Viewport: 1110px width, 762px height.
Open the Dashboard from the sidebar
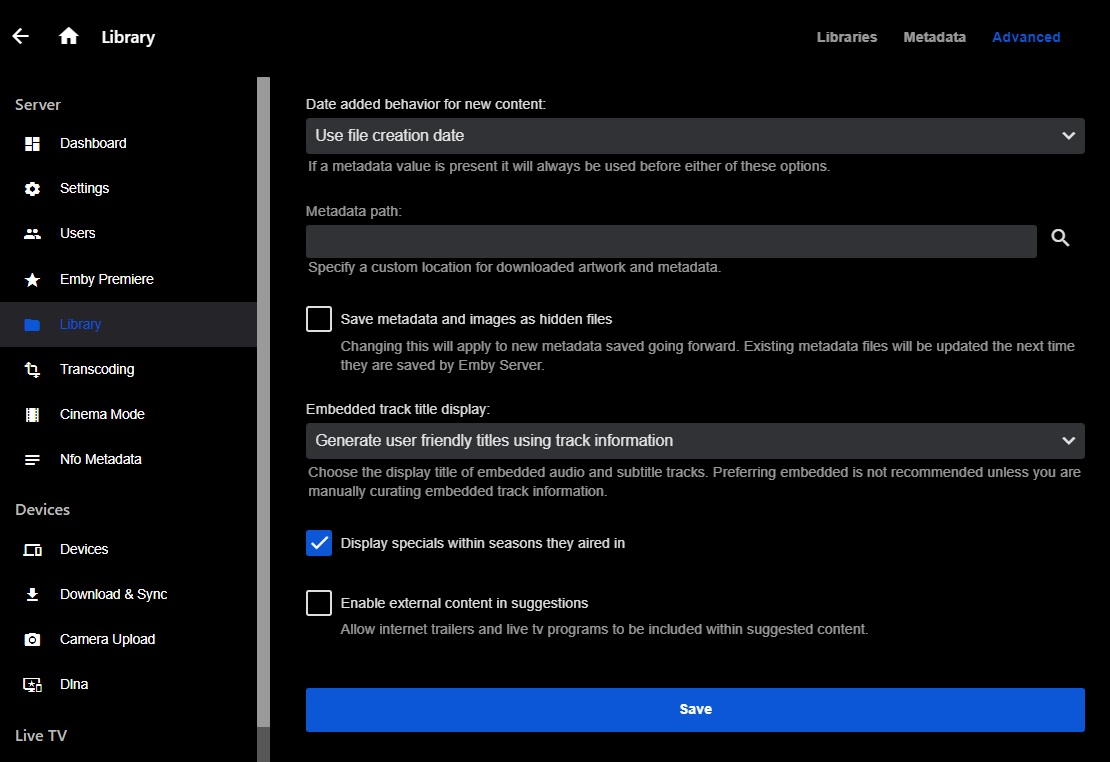93,143
